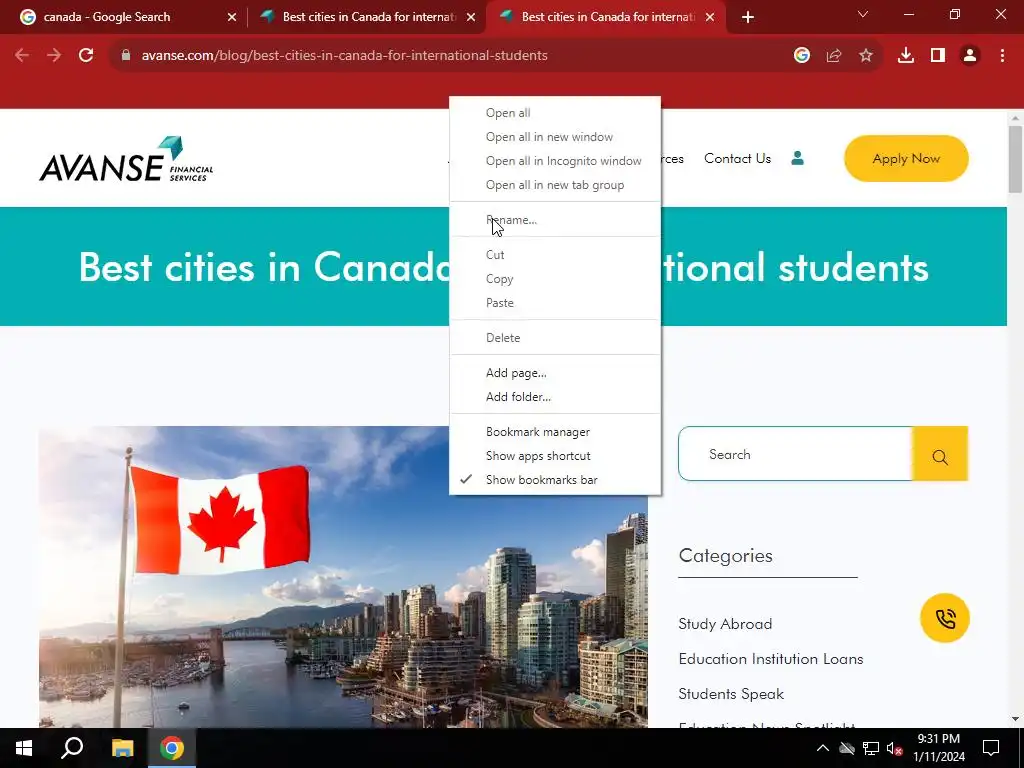Select Copy in context menu
Viewport: 1024px width, 768px height.
tap(555, 279)
